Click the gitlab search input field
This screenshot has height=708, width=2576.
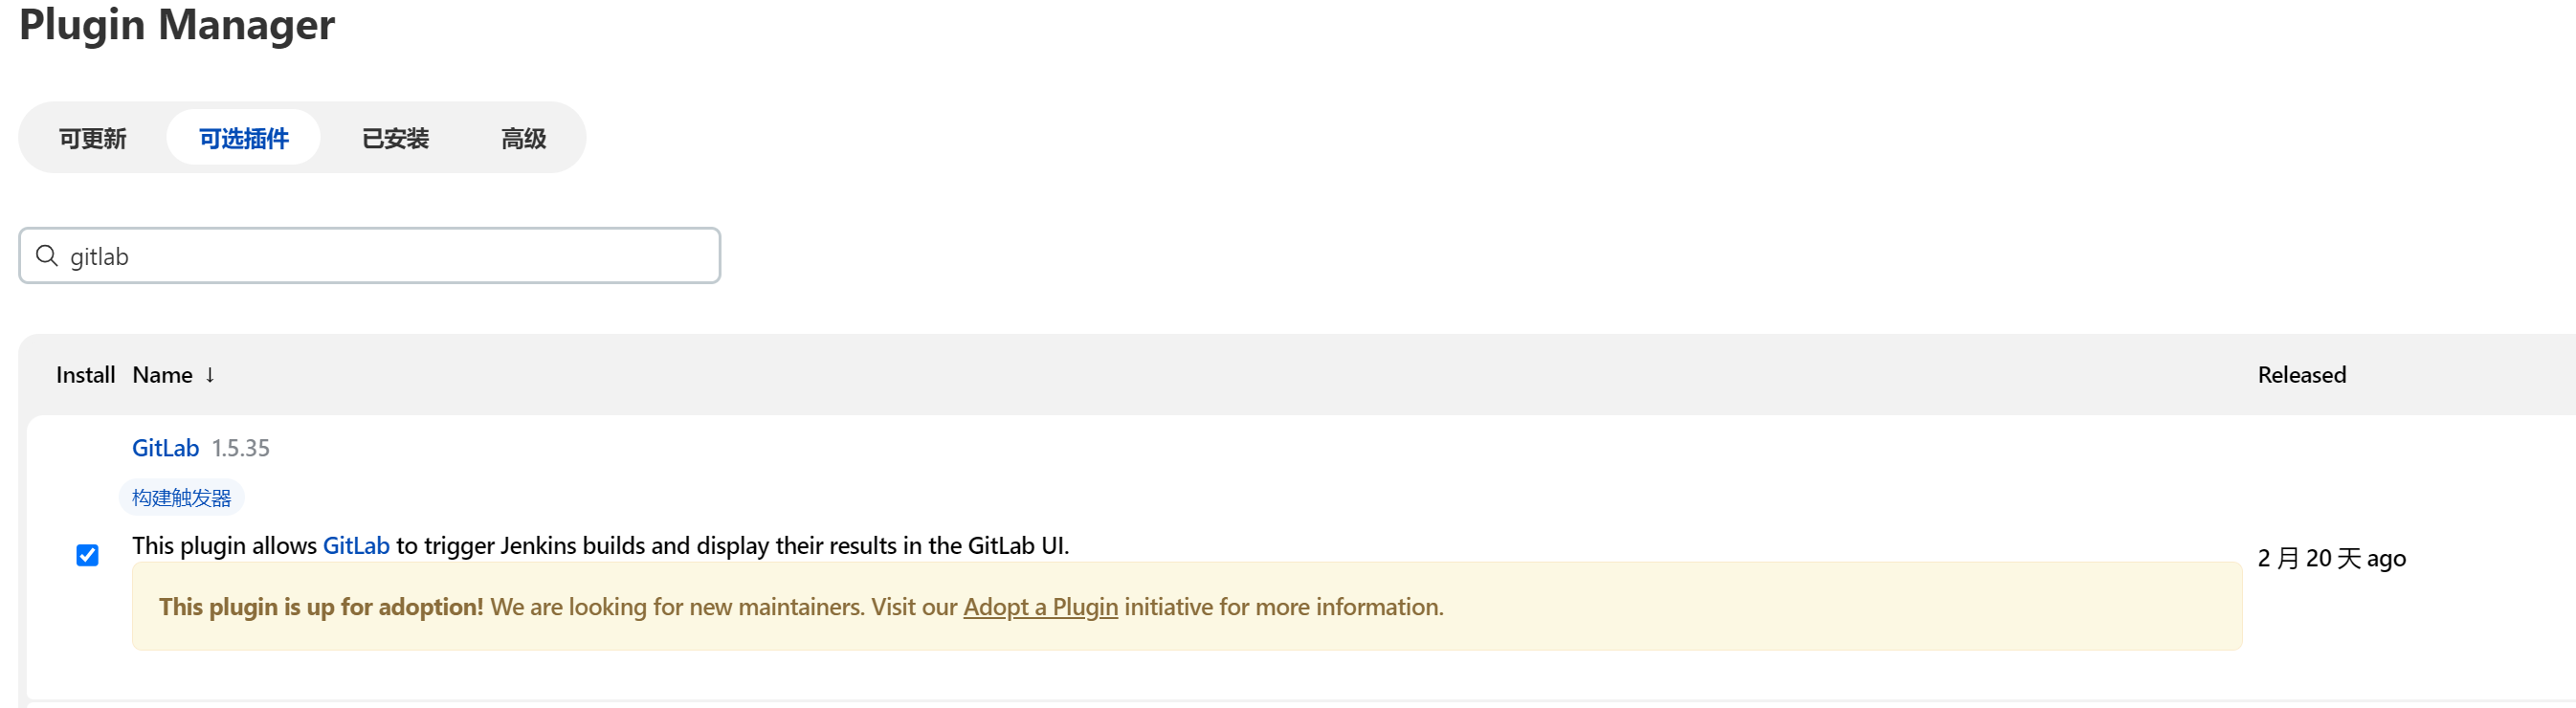tap(369, 256)
